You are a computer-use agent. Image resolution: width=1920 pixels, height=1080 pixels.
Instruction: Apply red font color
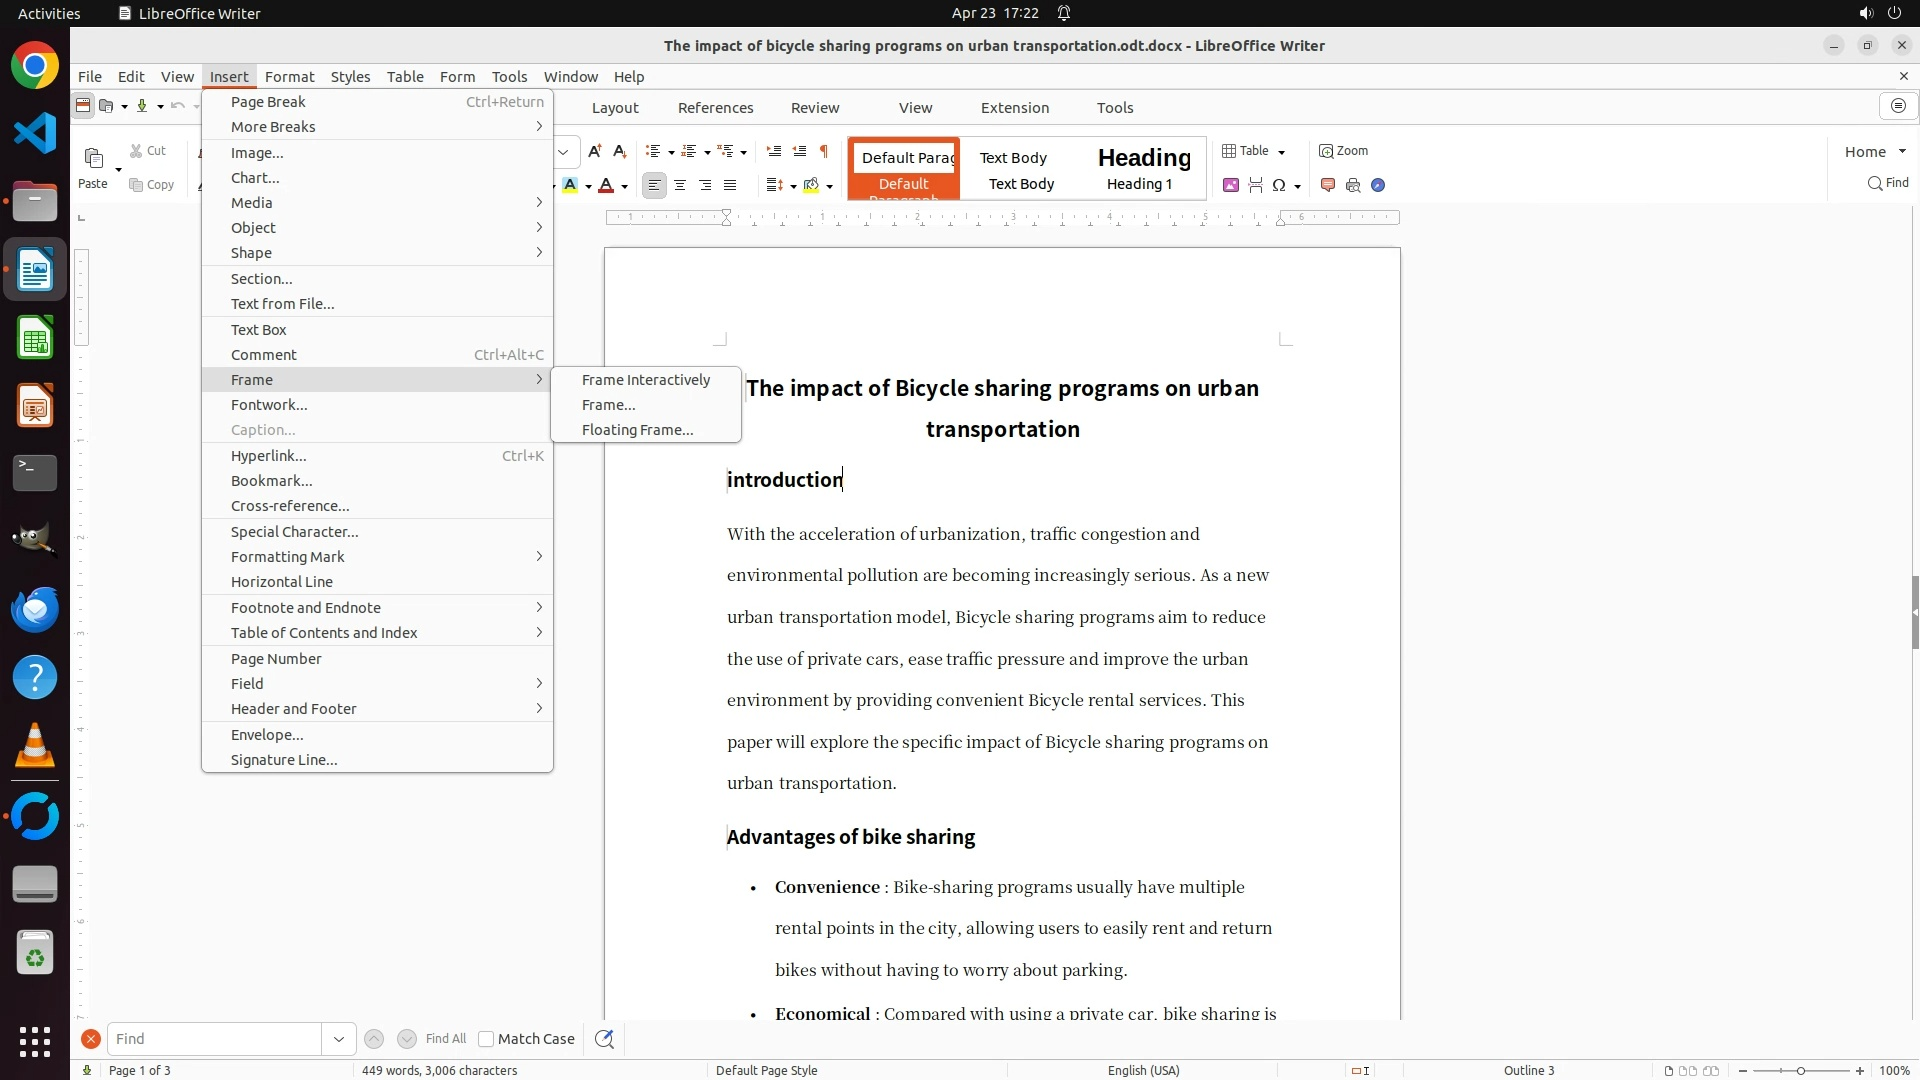pyautogui.click(x=606, y=185)
